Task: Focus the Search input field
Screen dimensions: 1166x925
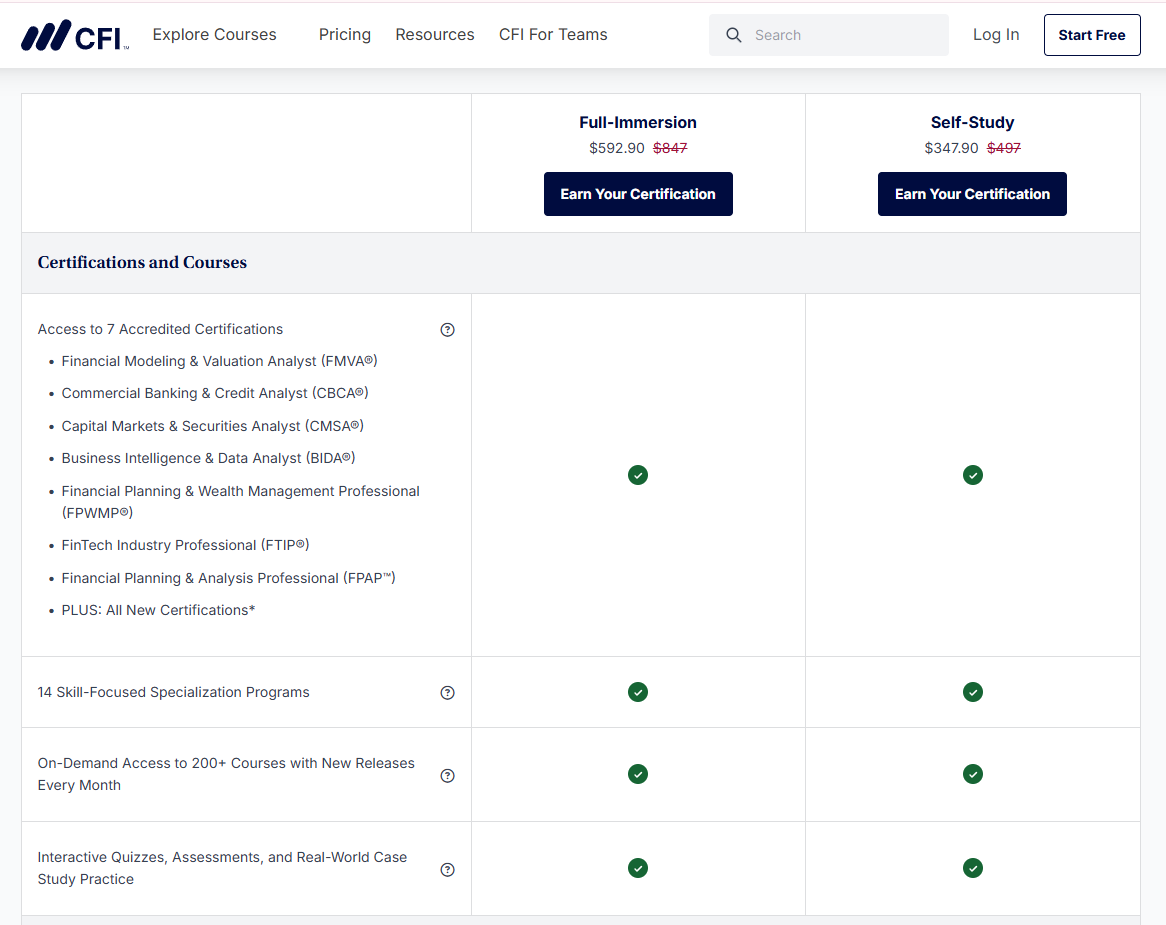Action: tap(828, 35)
